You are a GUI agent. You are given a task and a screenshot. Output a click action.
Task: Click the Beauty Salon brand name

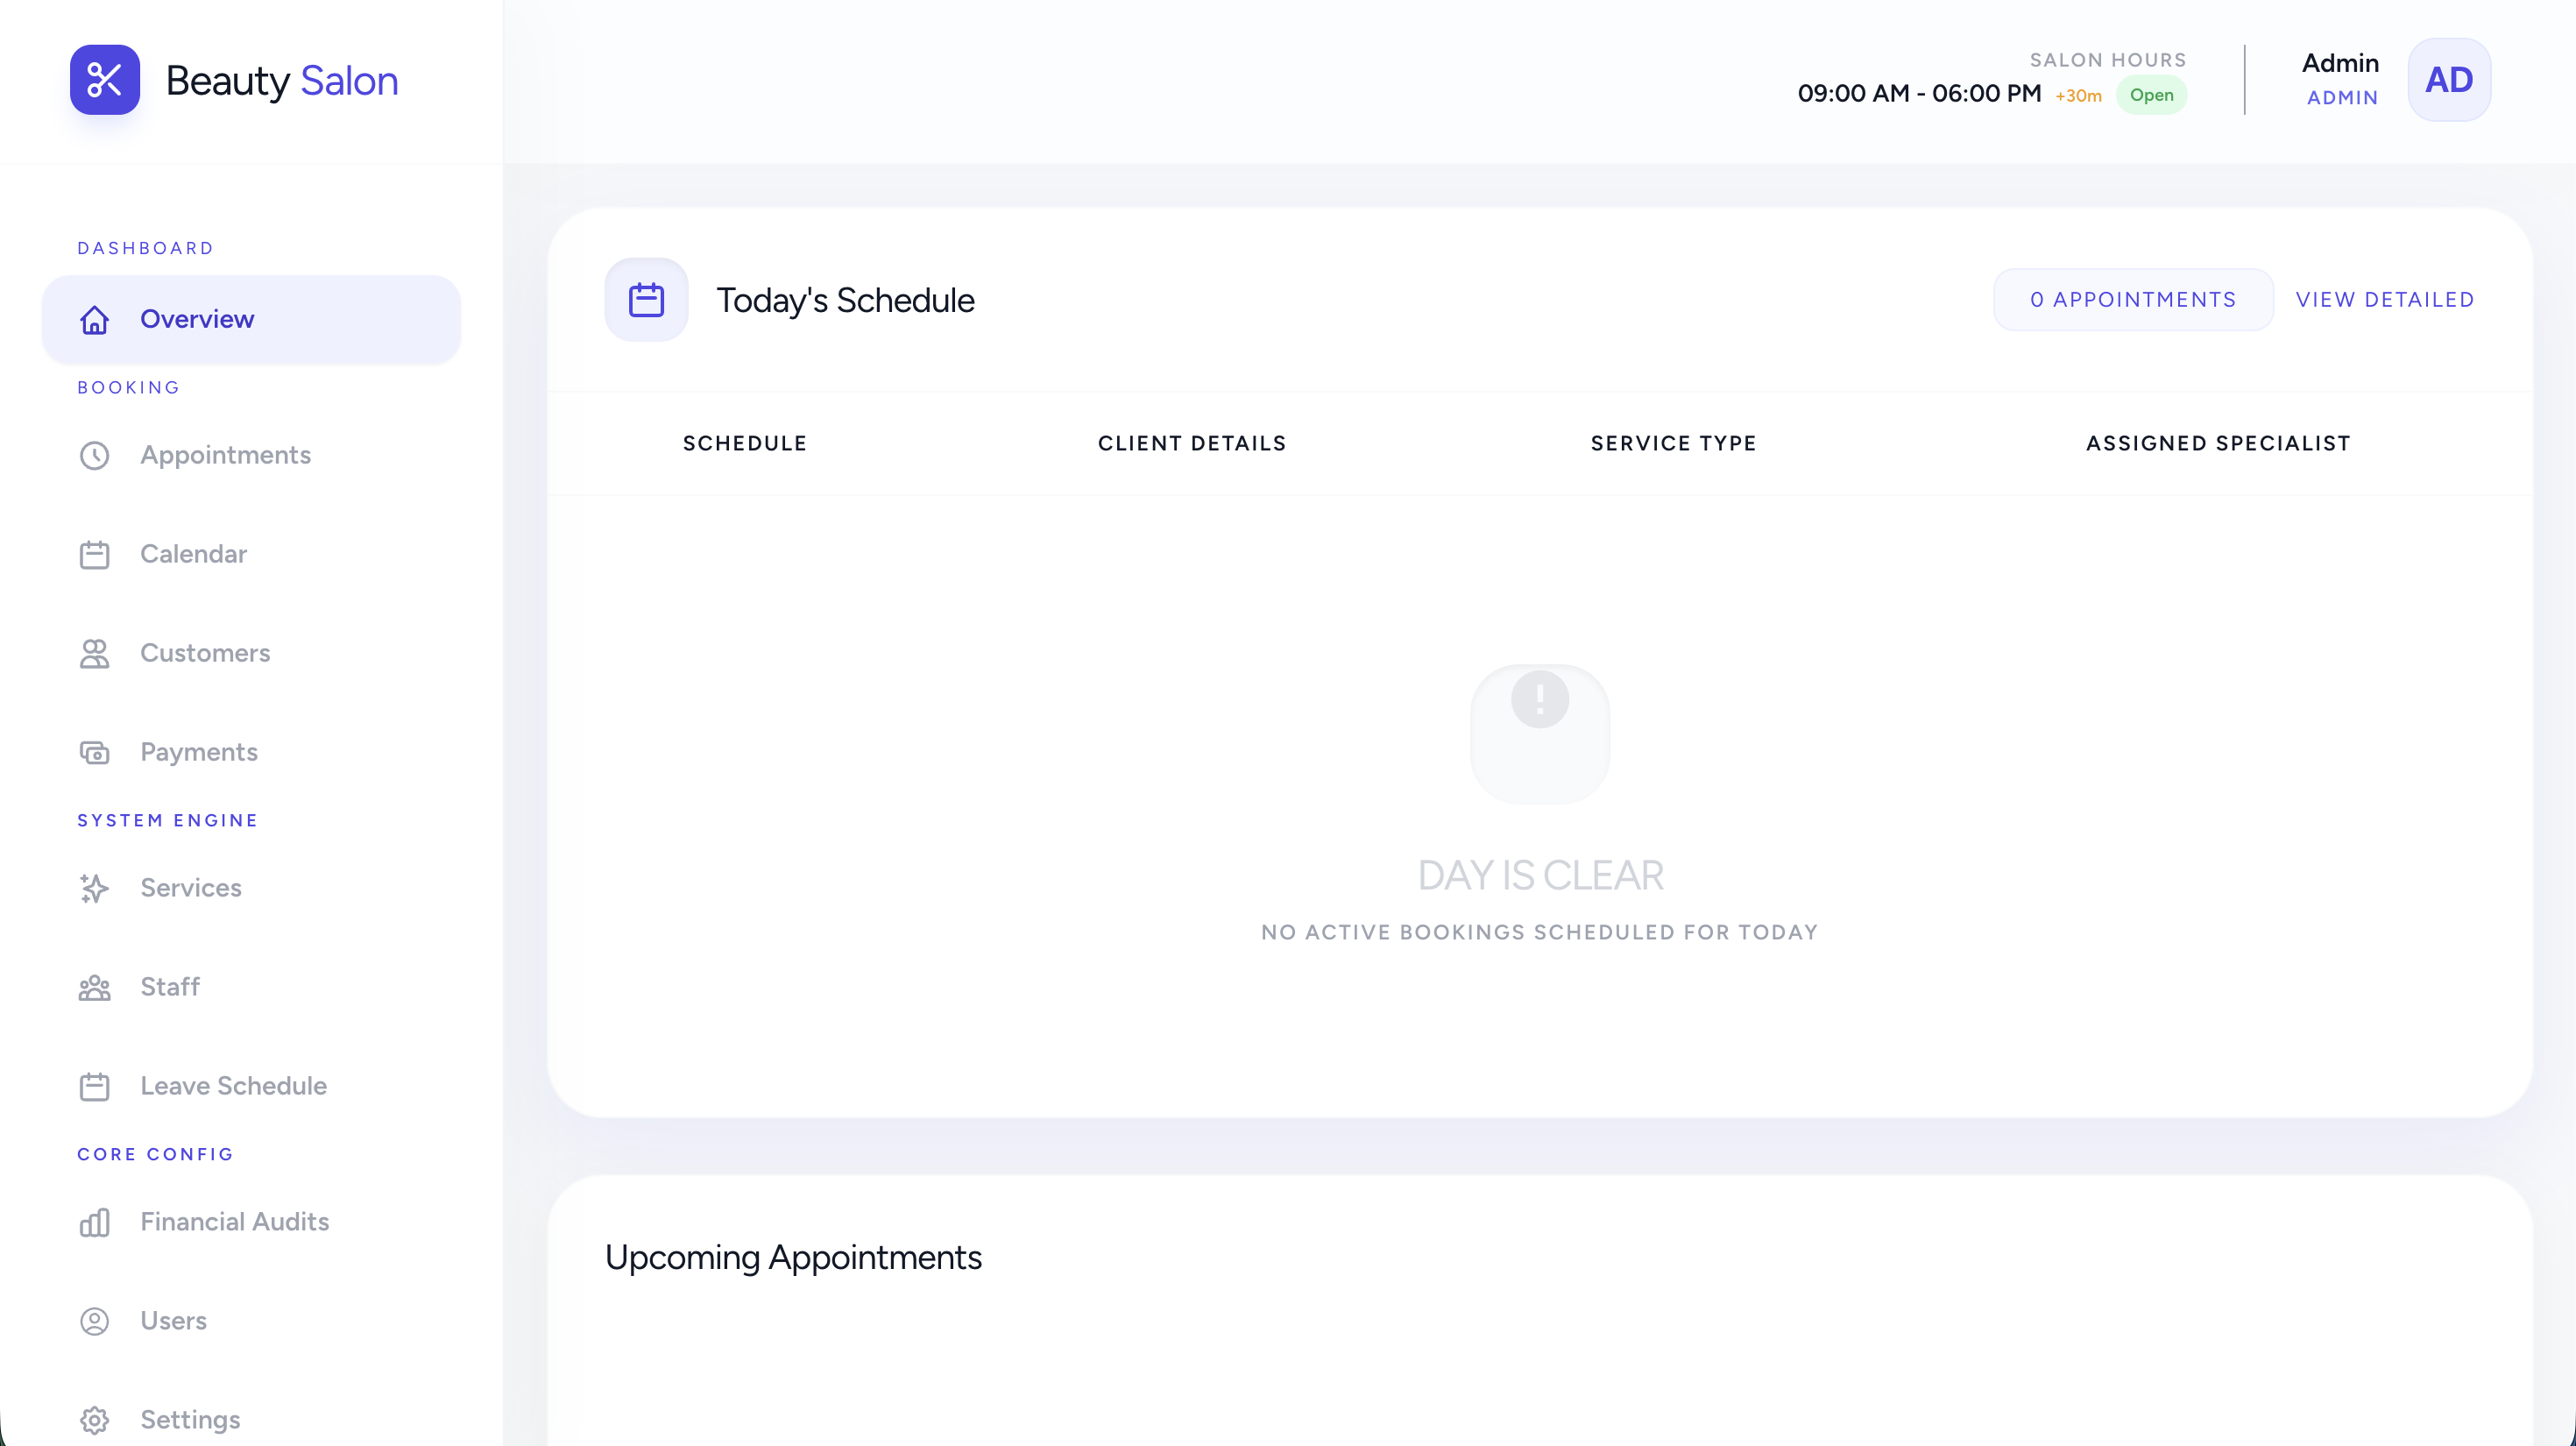pos(282,81)
